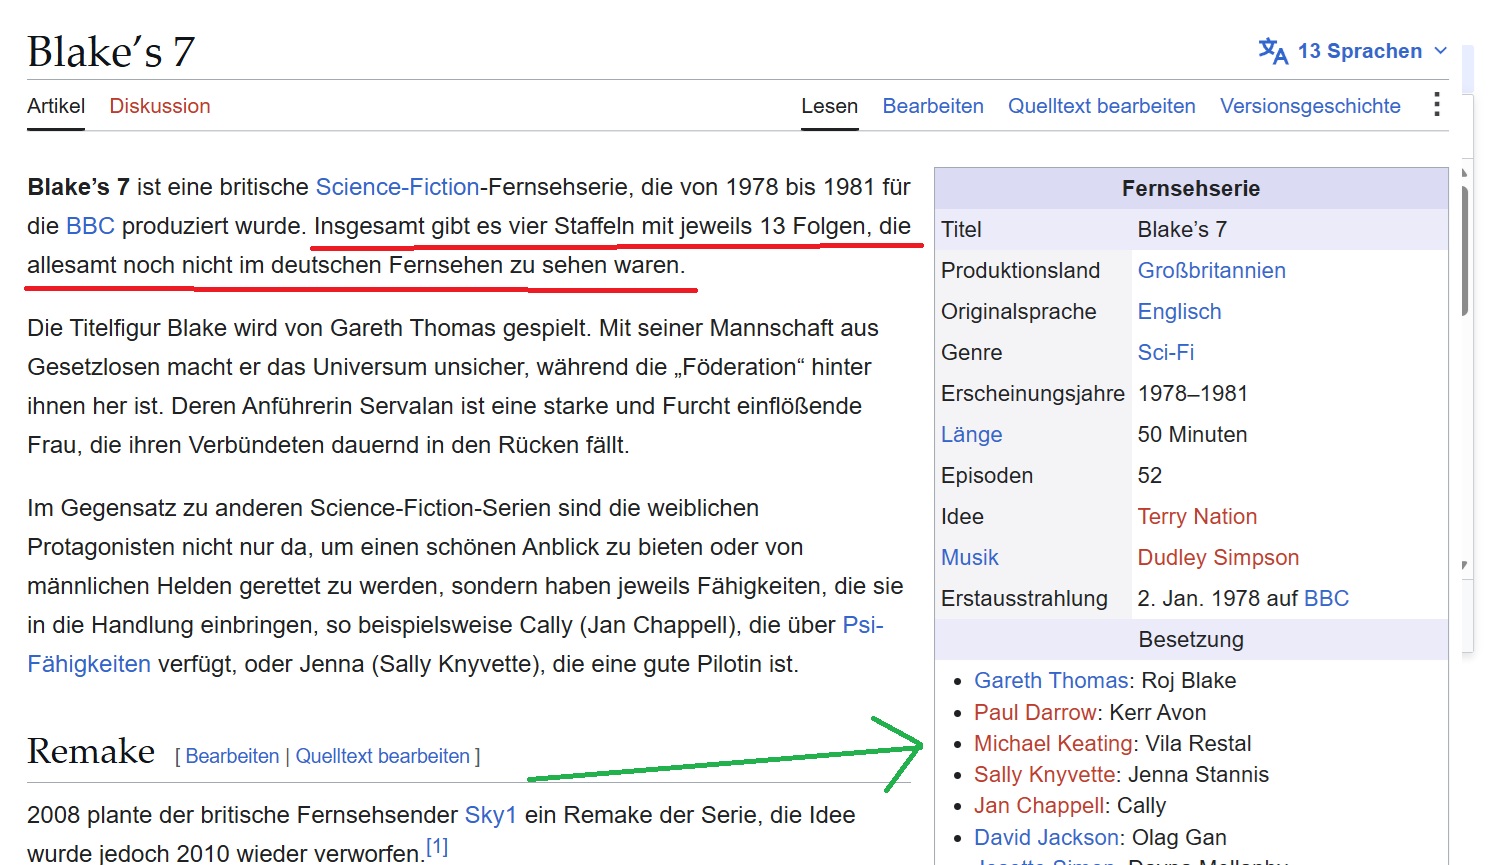Viewport: 1503px width, 865px height.
Task: Open the Englisch link in infobox
Action: (x=1179, y=311)
